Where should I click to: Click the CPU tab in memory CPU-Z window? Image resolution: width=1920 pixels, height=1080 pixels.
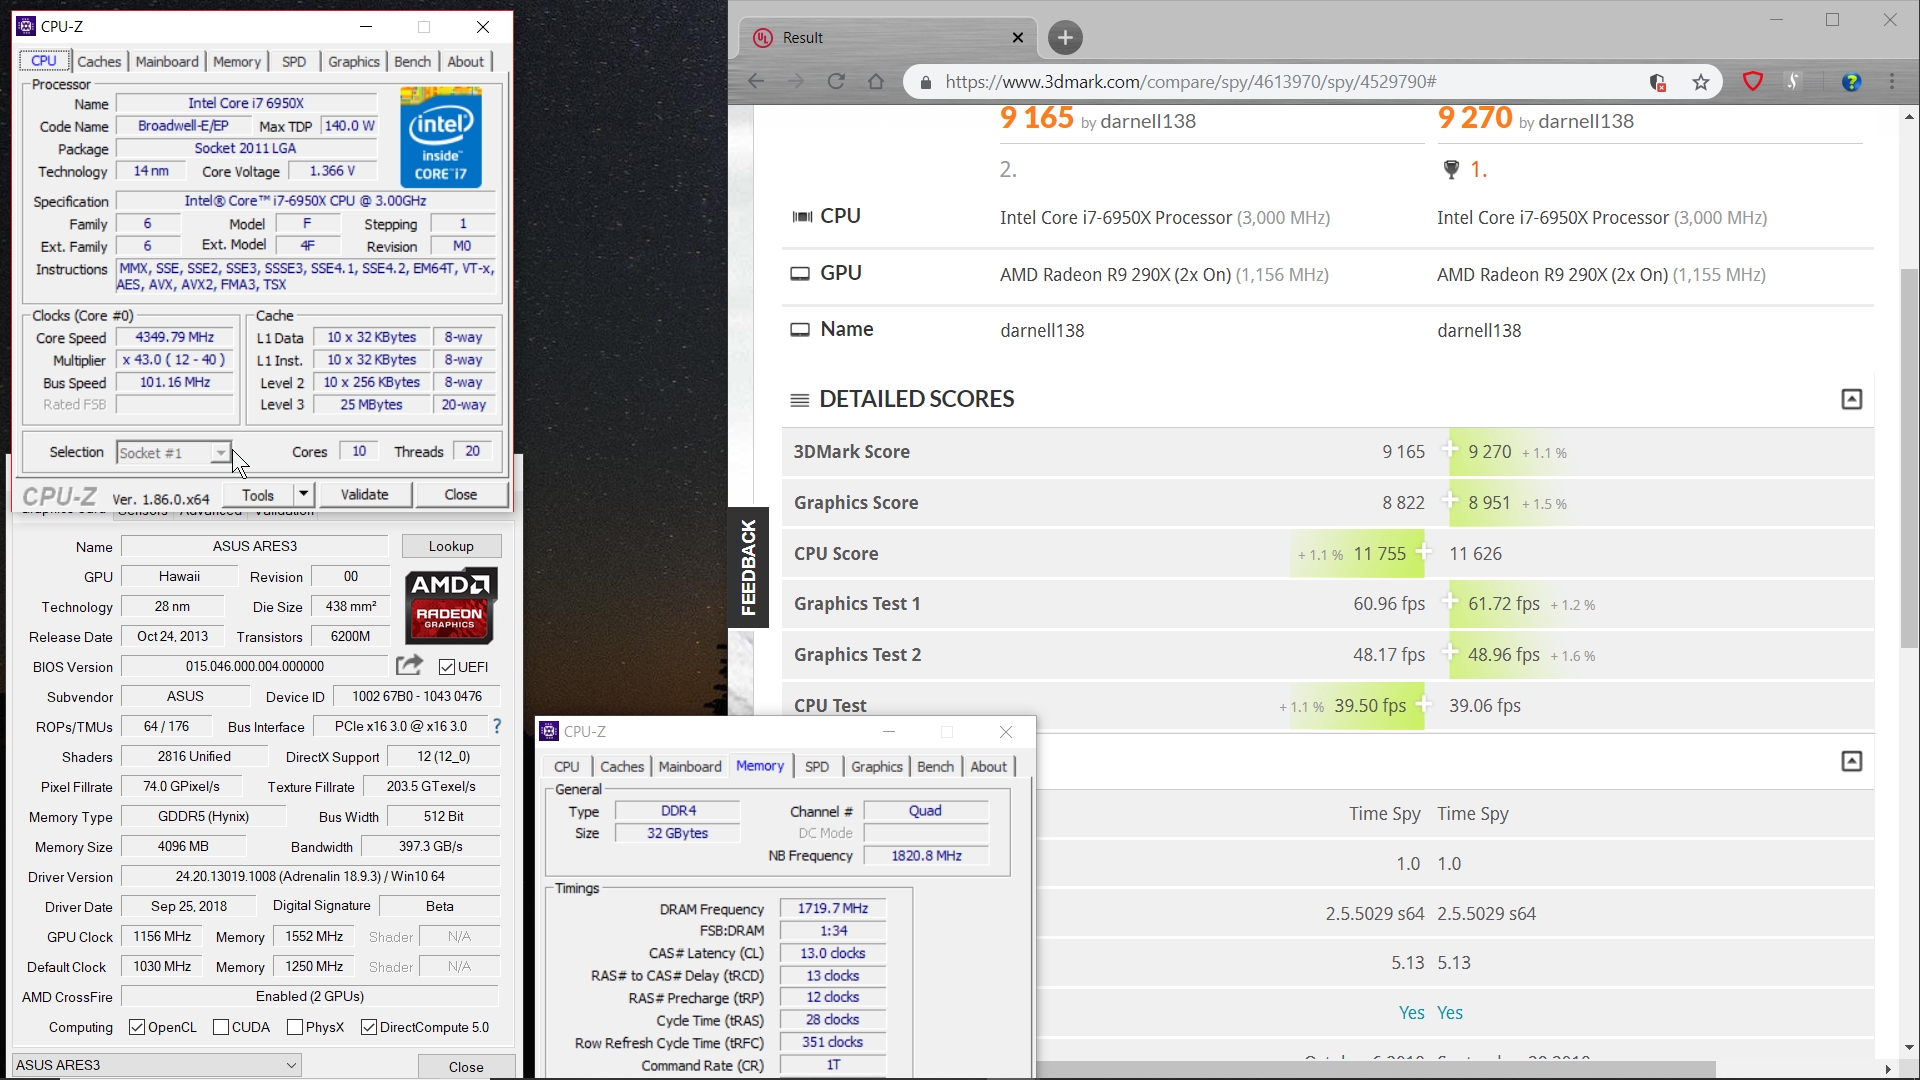[x=567, y=767]
